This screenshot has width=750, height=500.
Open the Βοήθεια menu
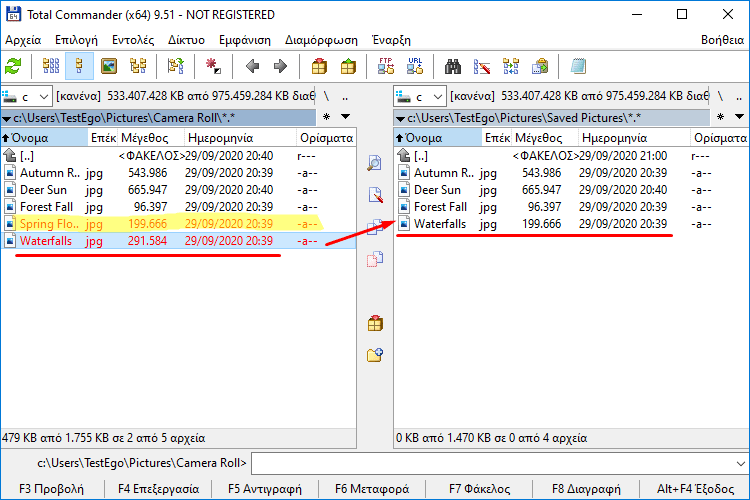722,40
